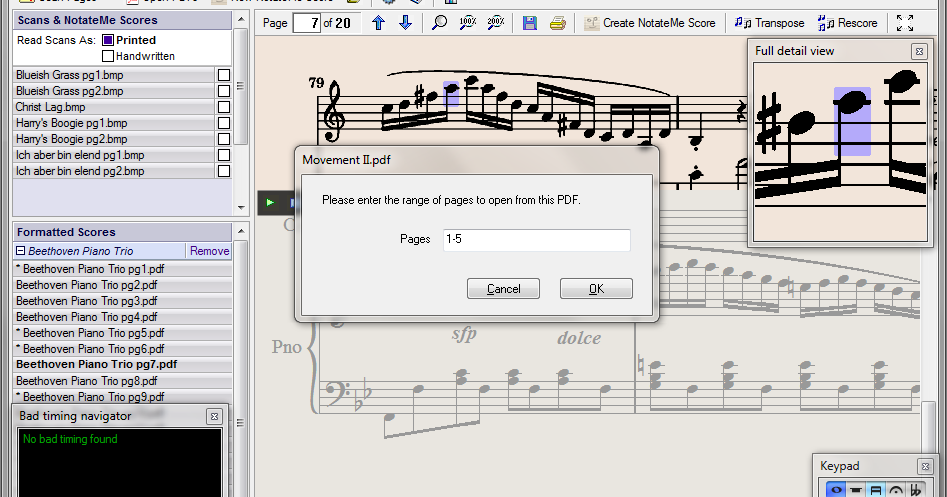Screen dimensions: 947x497
Task: Click Cancel in Movement II.pdf dialog
Action: pyautogui.click(x=503, y=289)
